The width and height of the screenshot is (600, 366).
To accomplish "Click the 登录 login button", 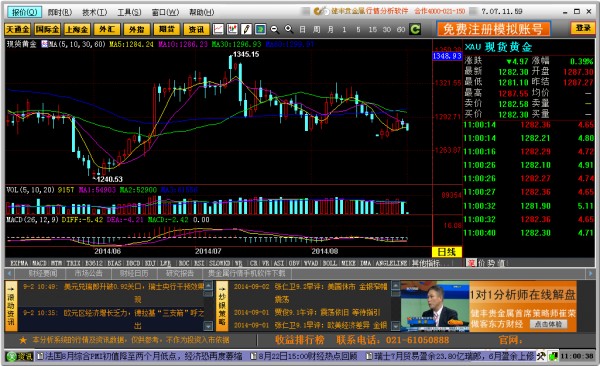I will (583, 28).
